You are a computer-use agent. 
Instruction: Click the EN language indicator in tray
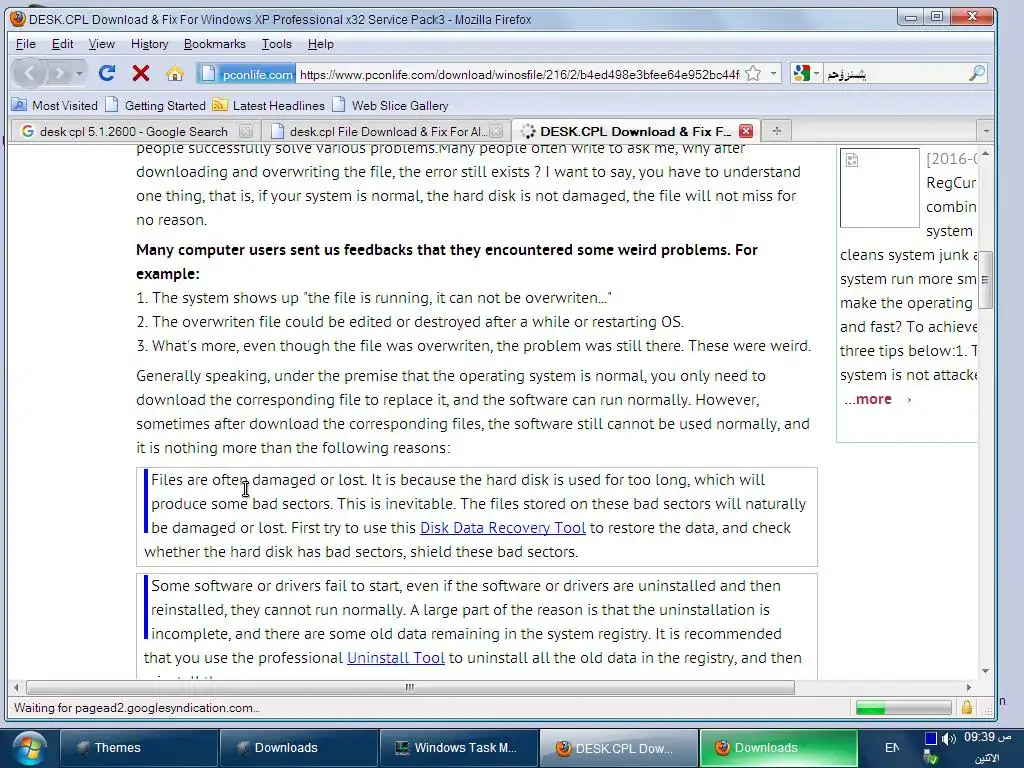click(891, 748)
